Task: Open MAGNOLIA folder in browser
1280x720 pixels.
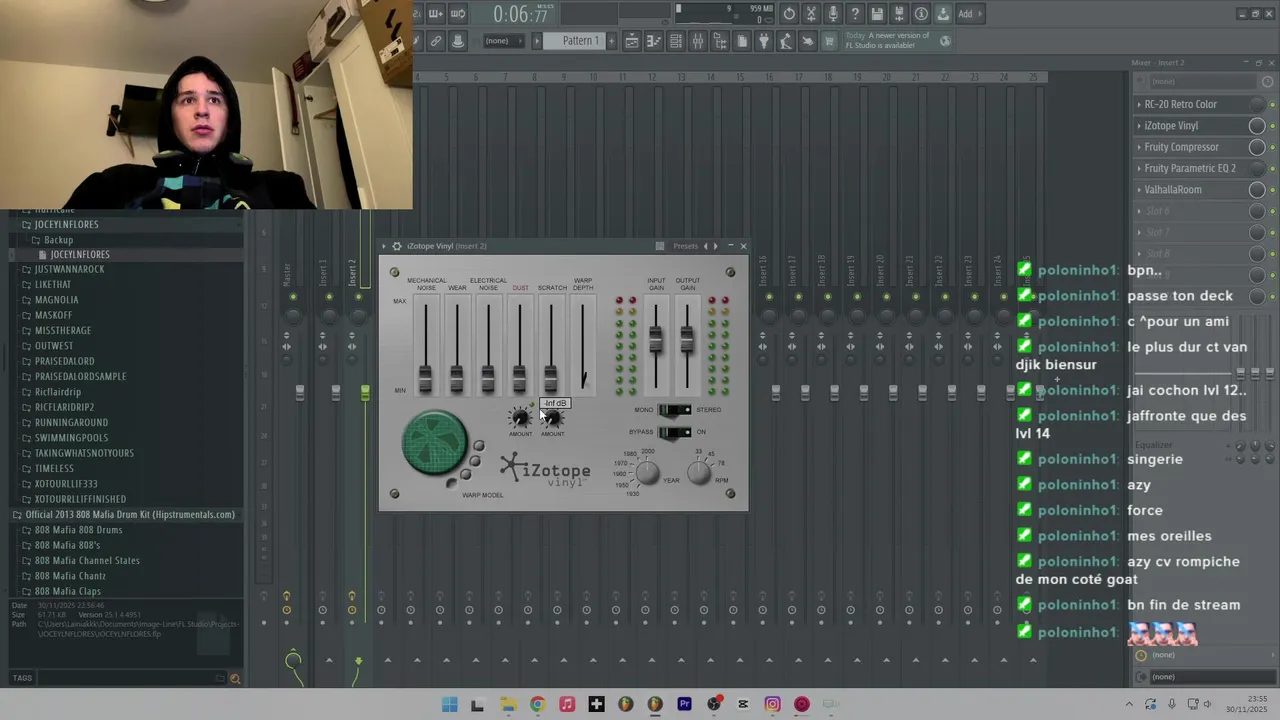Action: coord(56,300)
